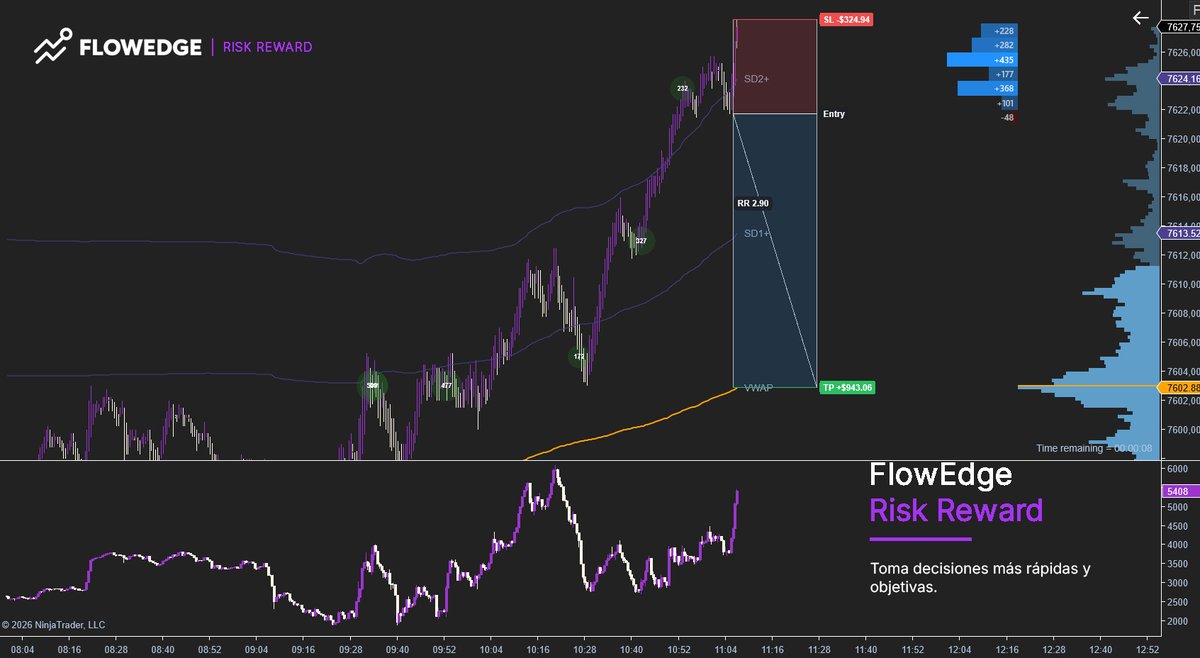The height and width of the screenshot is (658, 1200).
Task: Click the +101 delta bar
Action: 1007,103
